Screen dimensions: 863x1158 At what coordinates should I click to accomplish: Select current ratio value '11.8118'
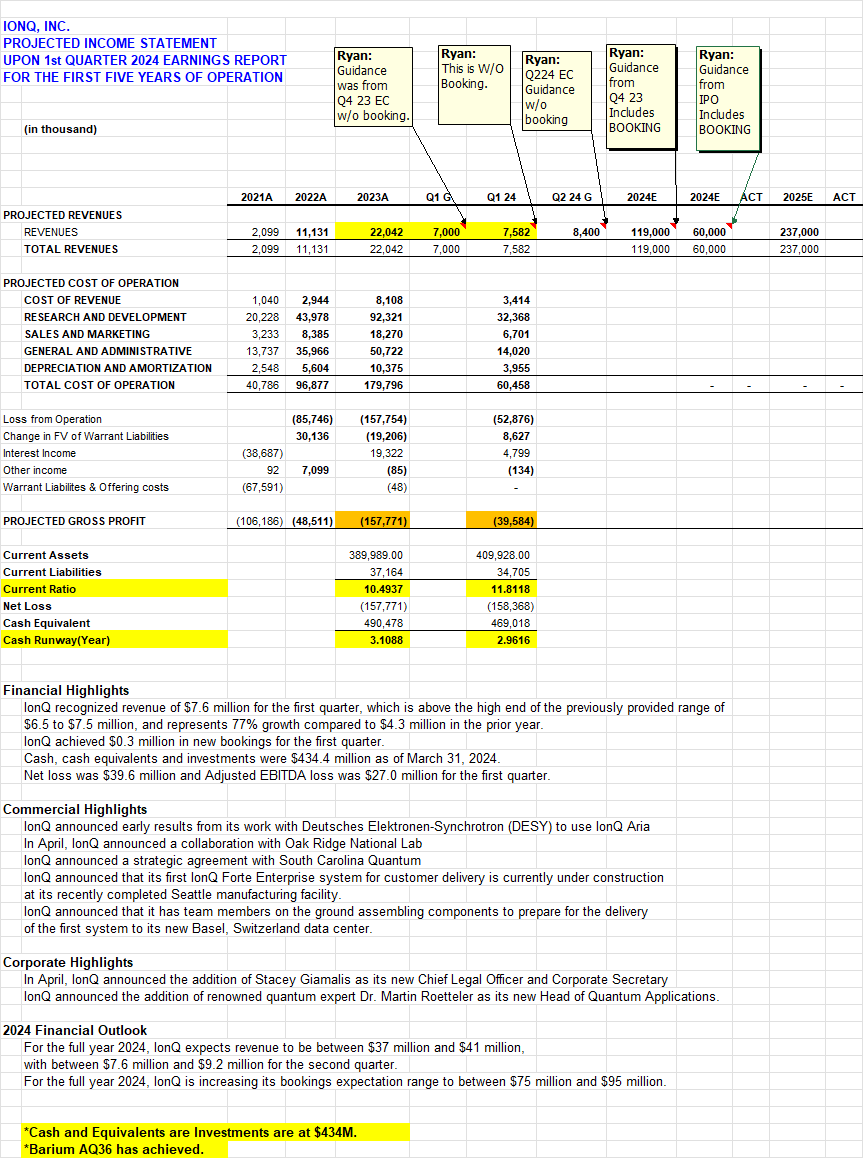click(x=501, y=589)
